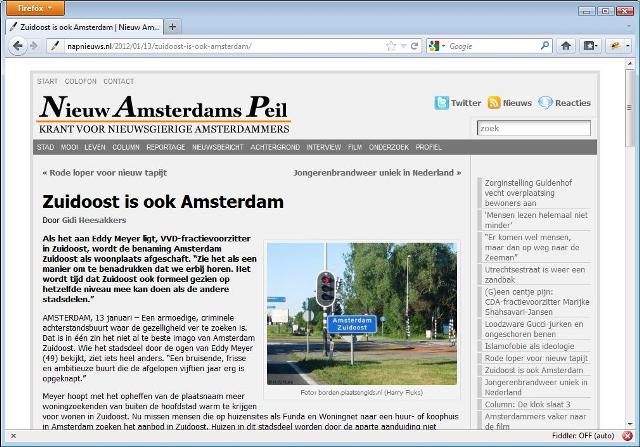This screenshot has width=640, height=447.
Task: Close the add-on bar with the x
Action: (13, 436)
